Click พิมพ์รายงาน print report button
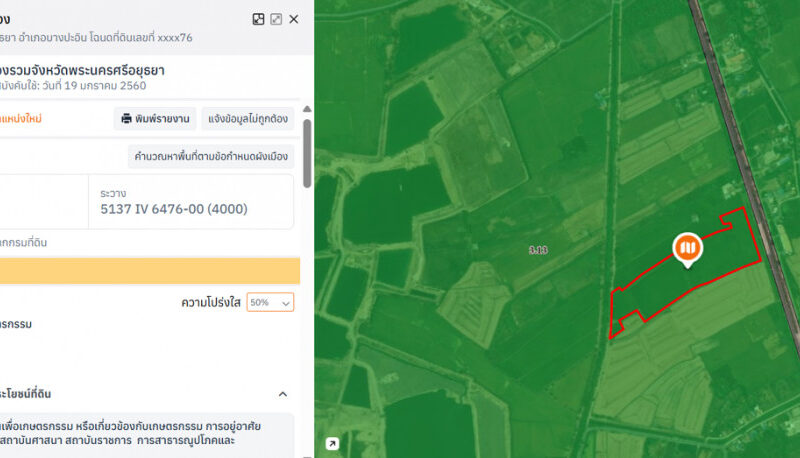800x458 pixels. tap(155, 118)
